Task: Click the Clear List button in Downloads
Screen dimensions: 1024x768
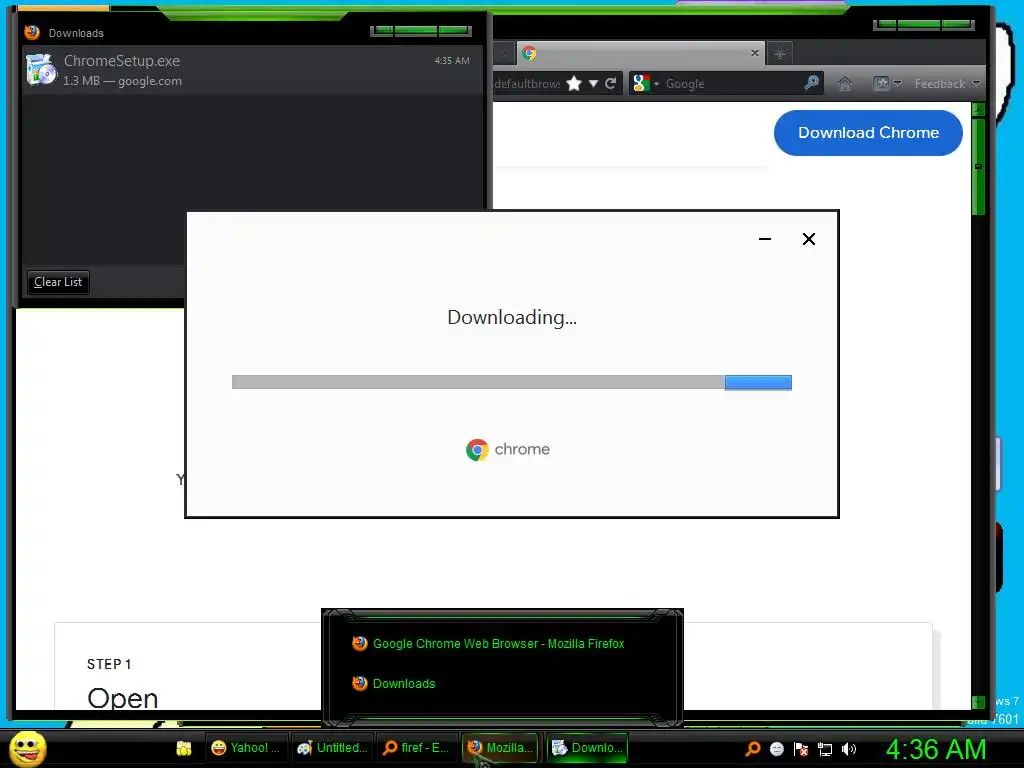Action: pyautogui.click(x=58, y=282)
